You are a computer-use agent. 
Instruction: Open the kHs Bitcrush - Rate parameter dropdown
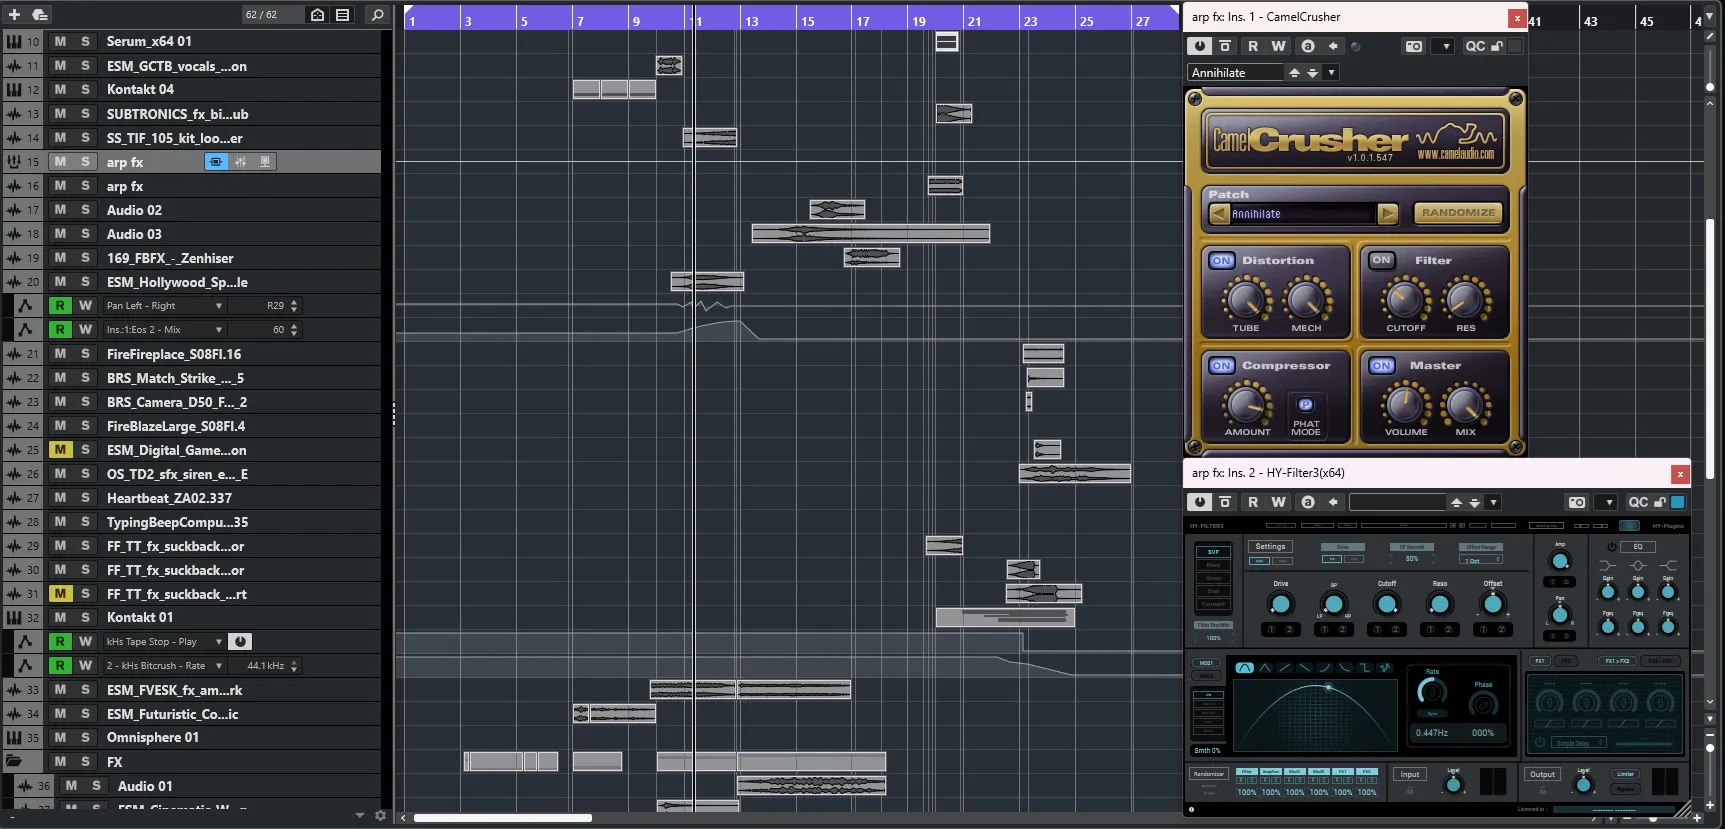pos(219,666)
